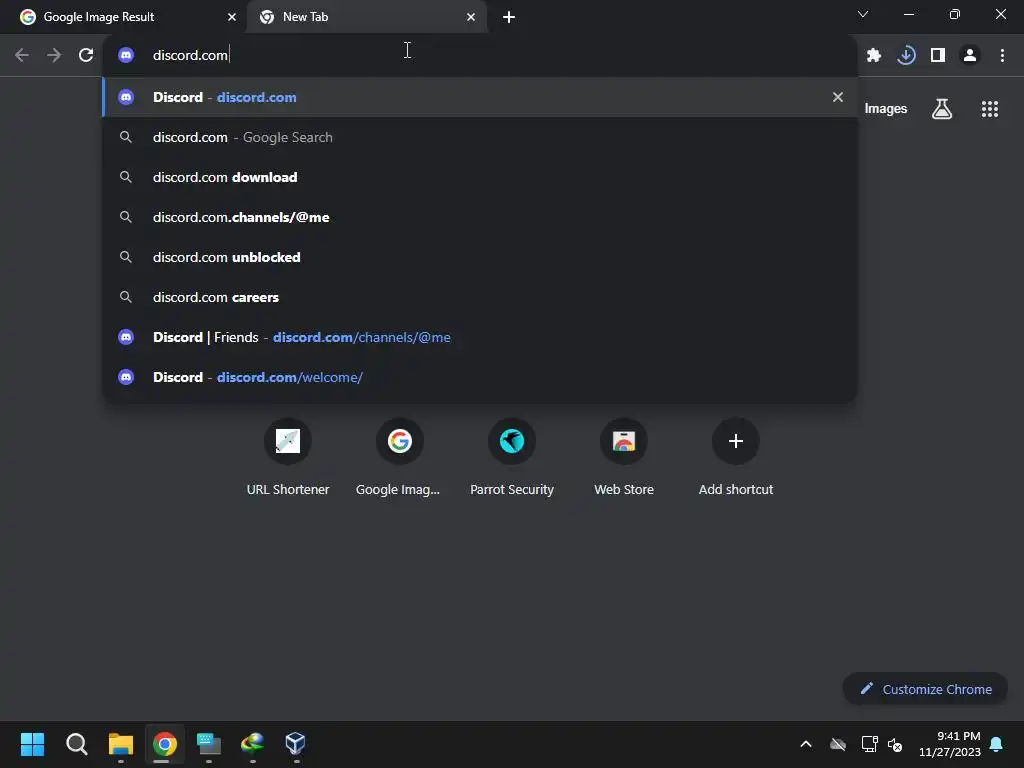Viewport: 1024px width, 768px height.
Task: Select discord.com unblocked suggestion
Action: [x=480, y=257]
